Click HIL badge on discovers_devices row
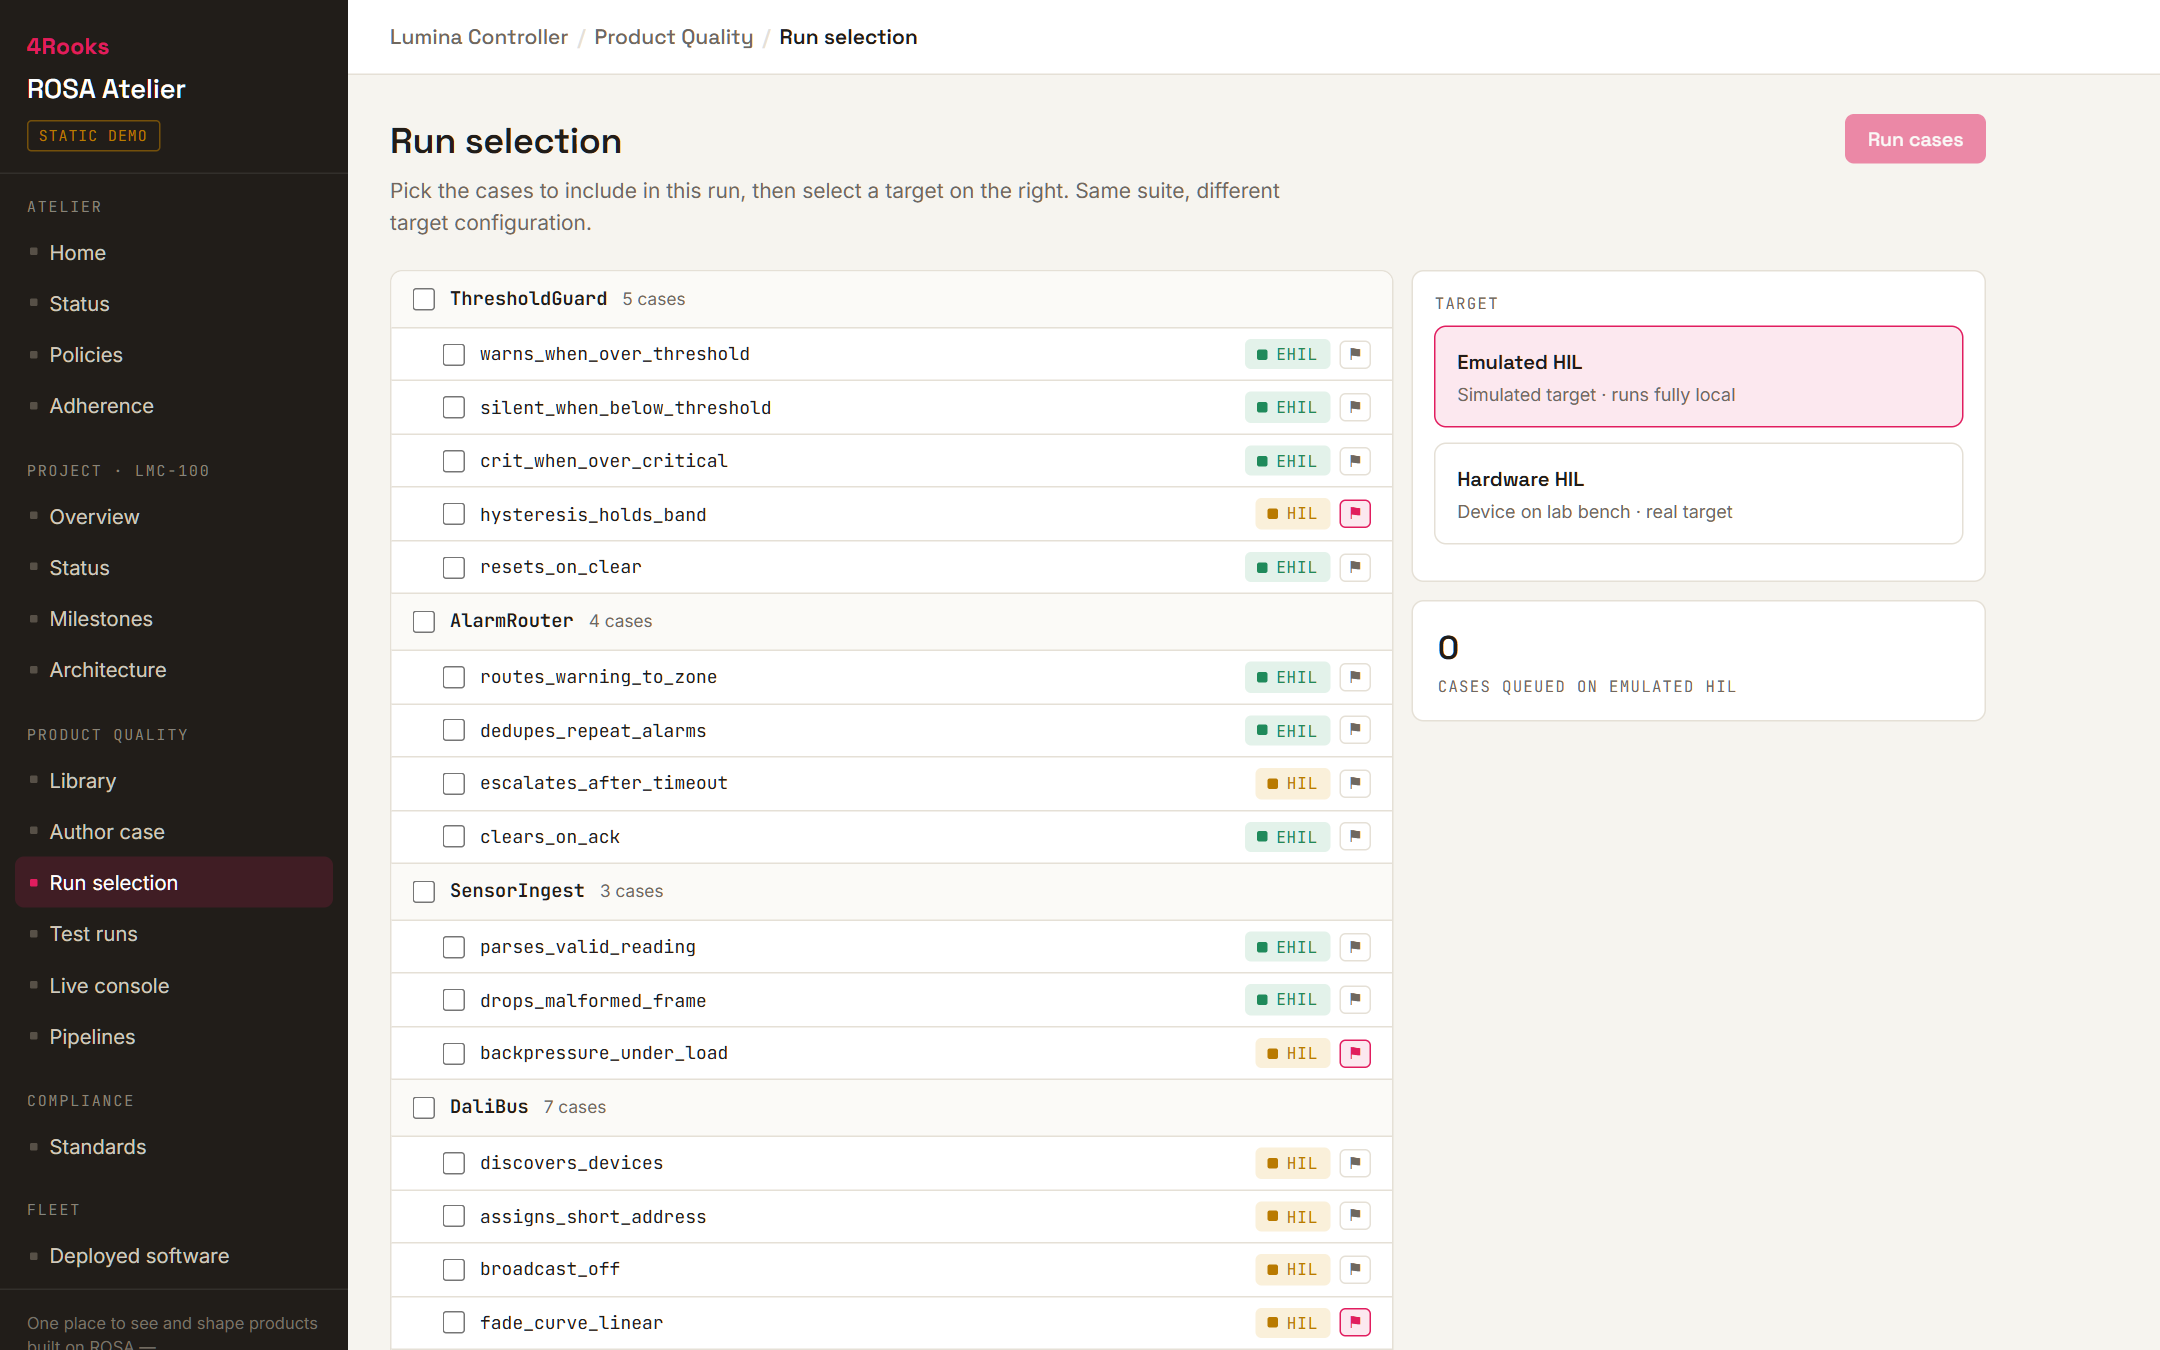2160x1350 pixels. point(1292,1163)
